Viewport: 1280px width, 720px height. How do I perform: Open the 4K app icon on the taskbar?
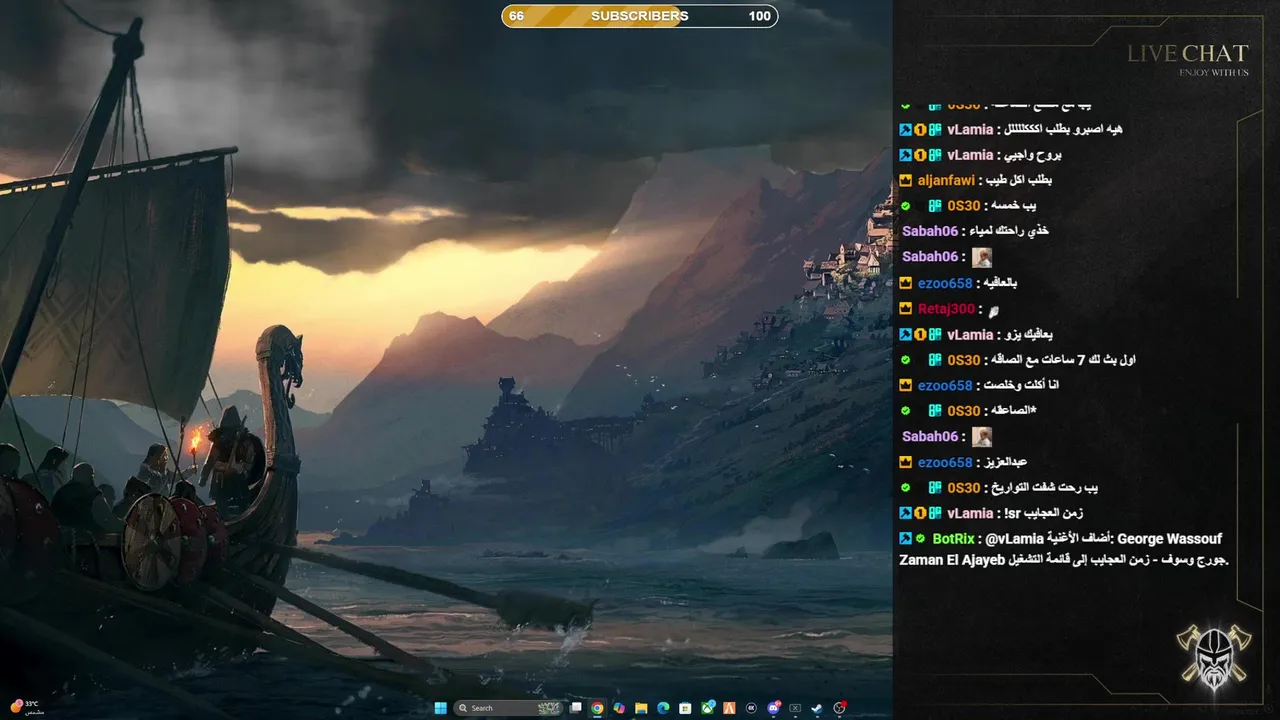(x=751, y=708)
